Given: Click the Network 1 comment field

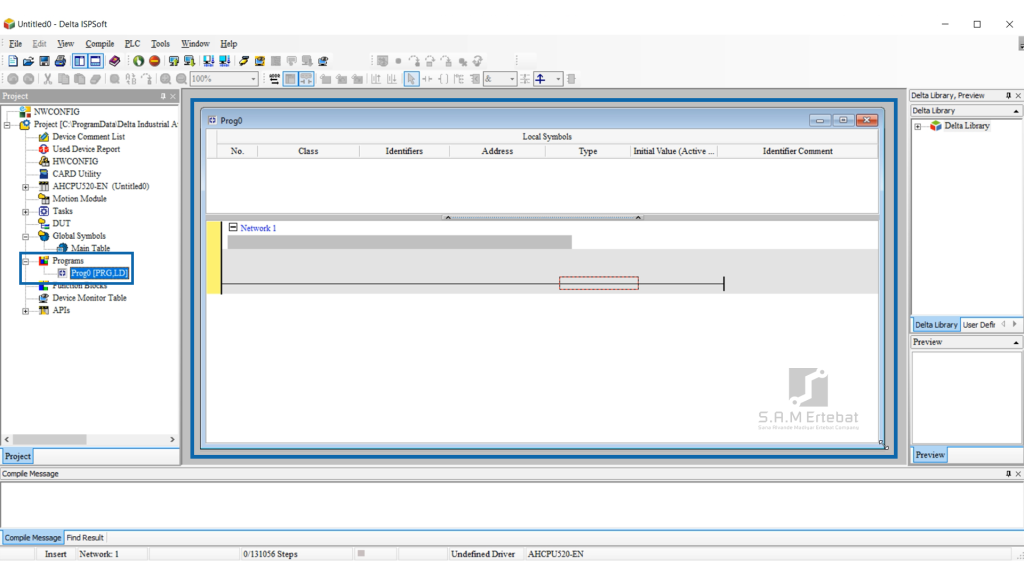Looking at the screenshot, I should [x=400, y=242].
